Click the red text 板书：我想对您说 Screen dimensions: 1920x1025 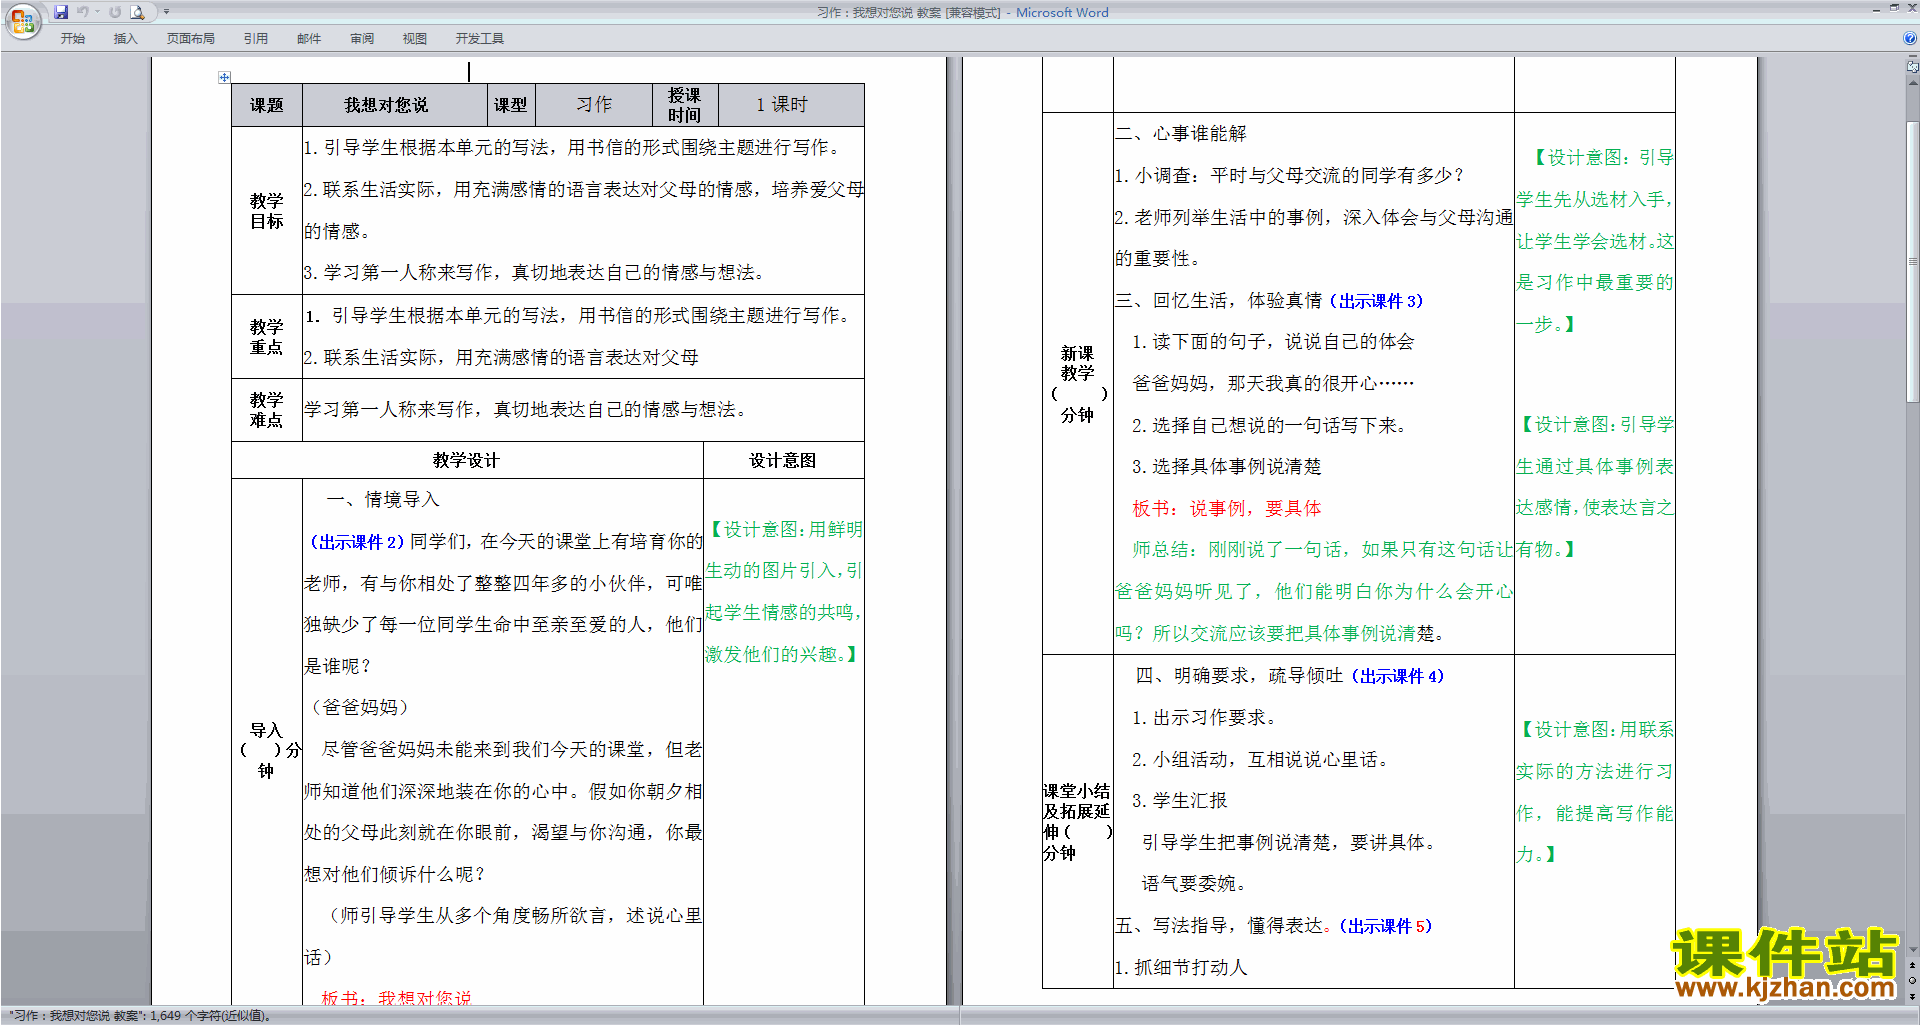click(395, 998)
